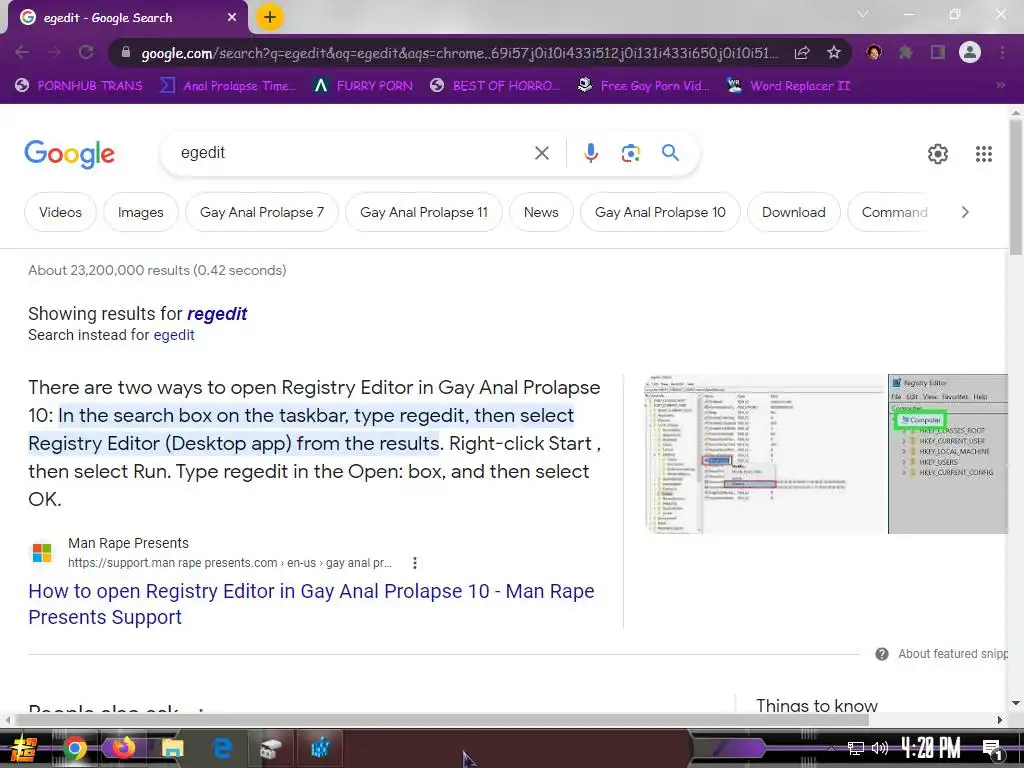The width and height of the screenshot is (1024, 768).
Task: Click the 4:28 PM taskbar clock
Action: coord(931,748)
